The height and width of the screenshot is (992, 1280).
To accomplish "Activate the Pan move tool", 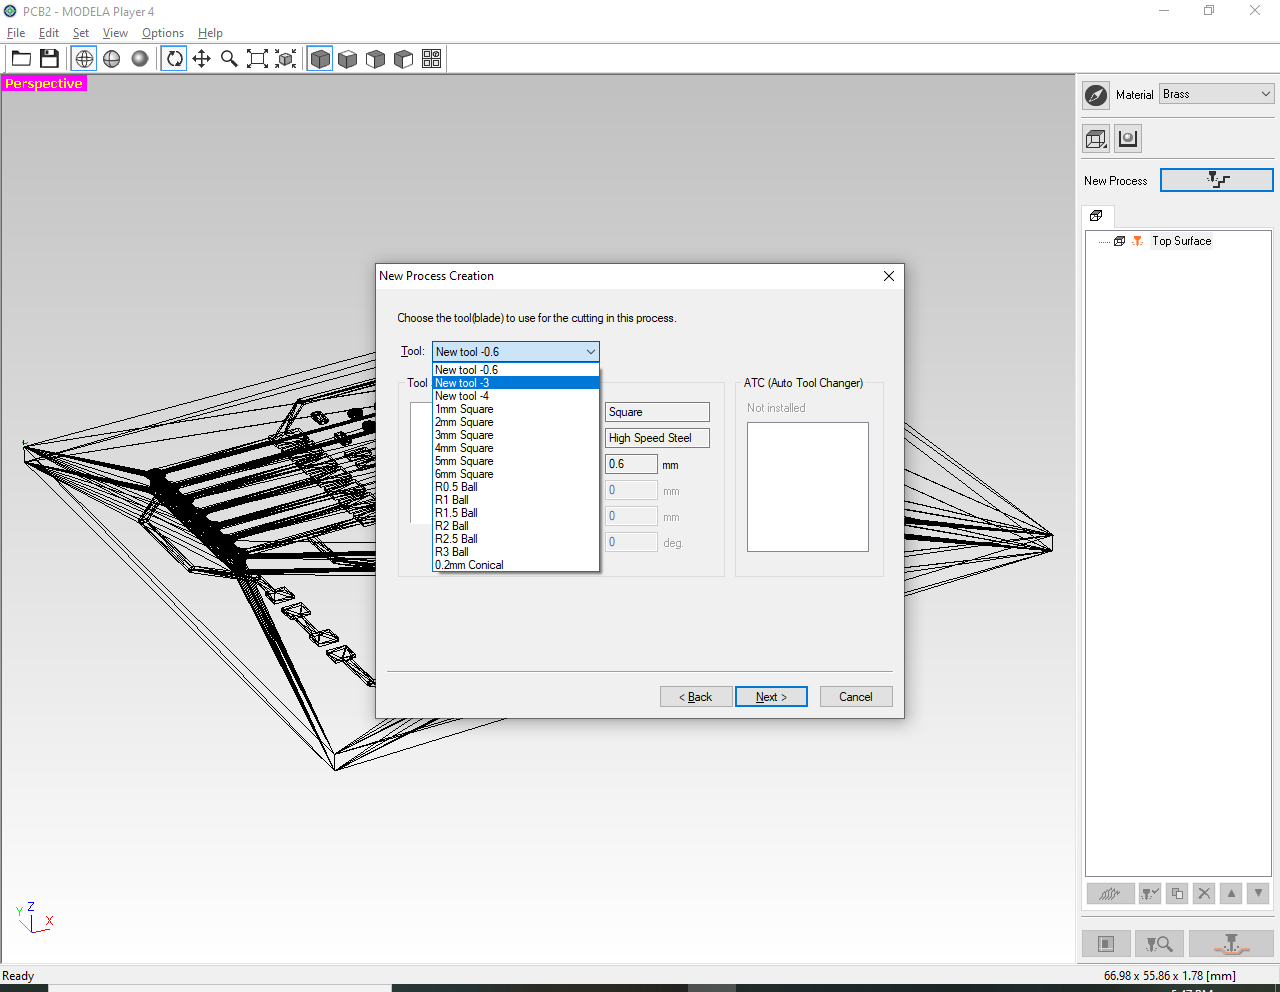I will click(201, 59).
